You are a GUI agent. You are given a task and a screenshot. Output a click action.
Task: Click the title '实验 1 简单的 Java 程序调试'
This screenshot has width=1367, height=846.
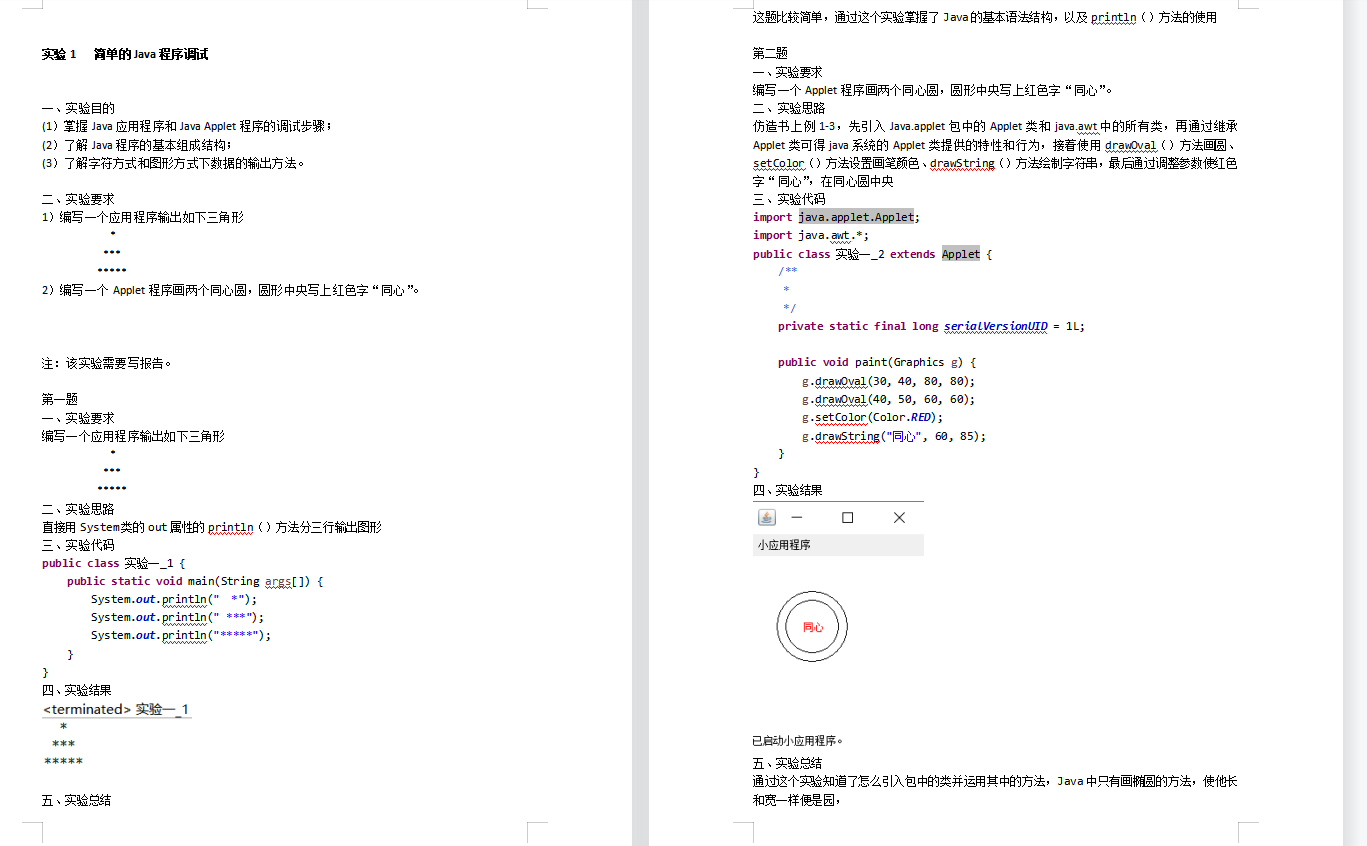(125, 54)
